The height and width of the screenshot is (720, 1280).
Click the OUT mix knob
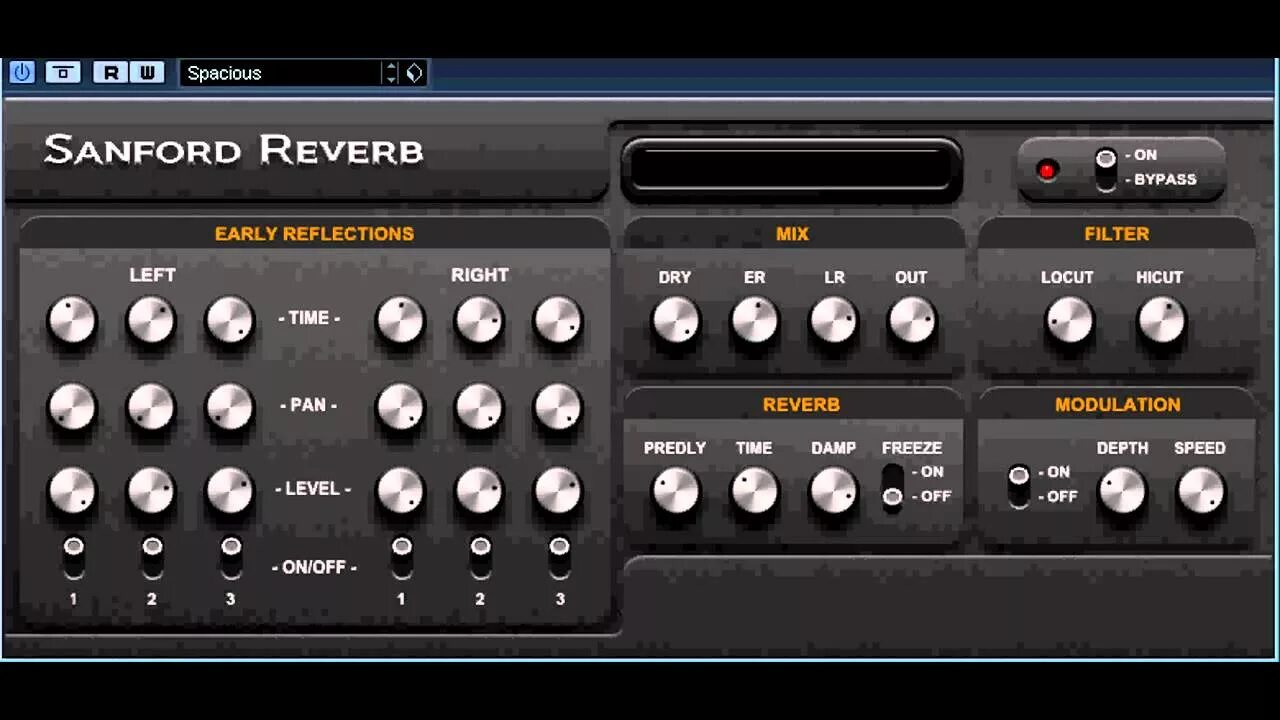click(912, 322)
